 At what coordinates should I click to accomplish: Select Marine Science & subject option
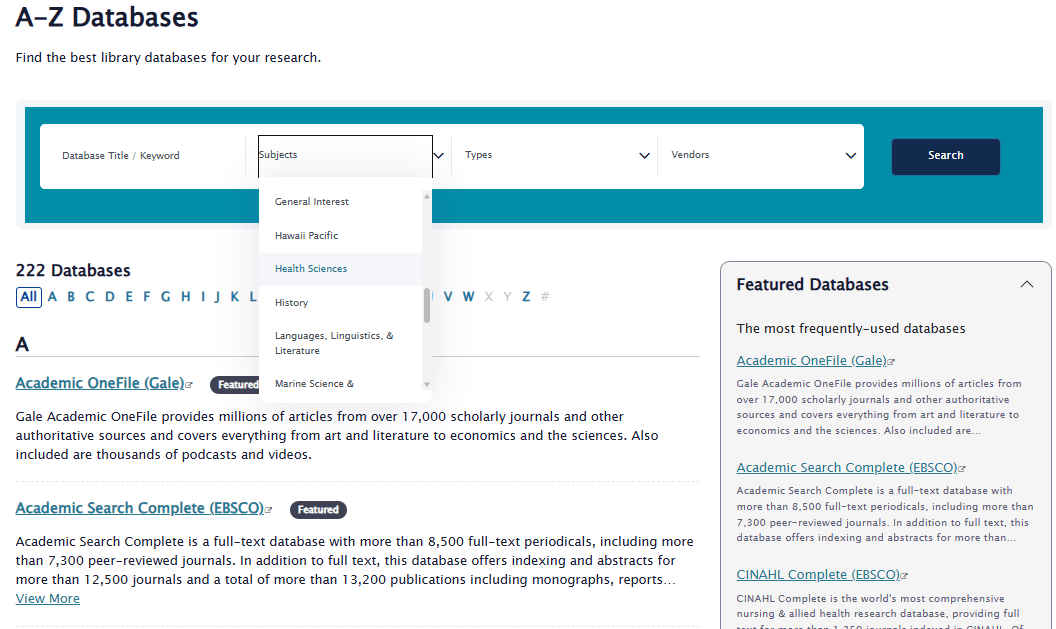(x=341, y=383)
